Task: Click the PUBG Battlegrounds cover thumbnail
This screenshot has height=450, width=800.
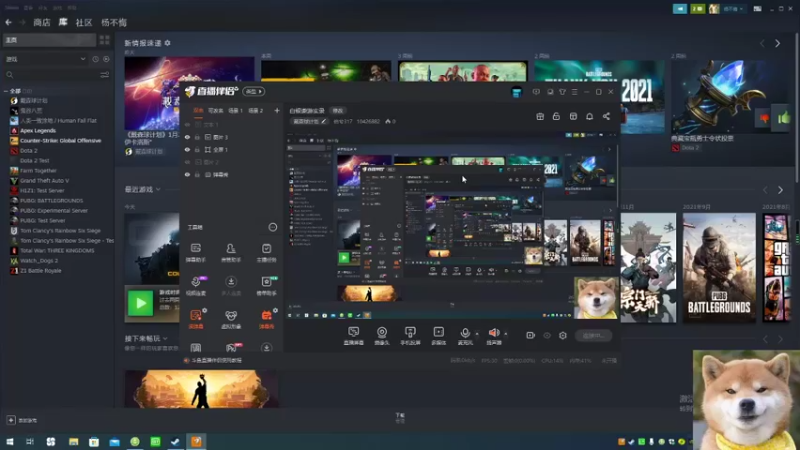Action: pos(719,267)
